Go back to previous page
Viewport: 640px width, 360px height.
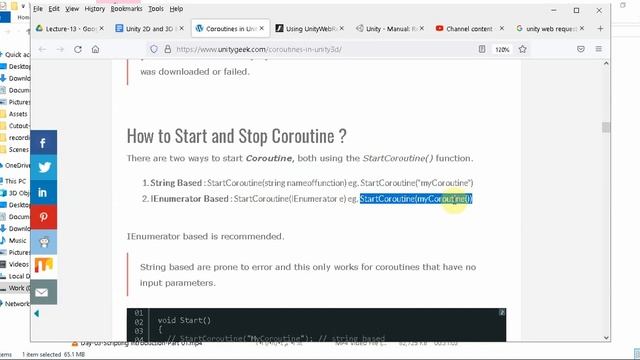(x=42, y=49)
